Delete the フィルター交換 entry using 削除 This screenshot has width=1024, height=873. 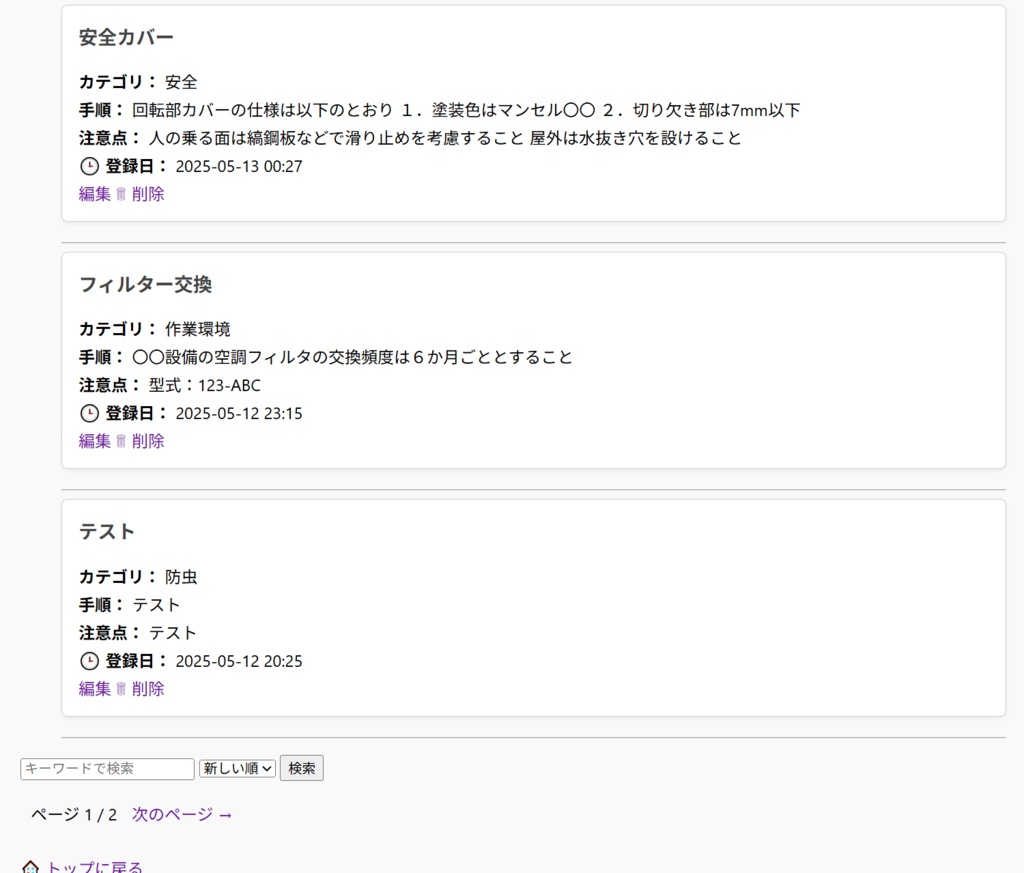click(x=147, y=441)
